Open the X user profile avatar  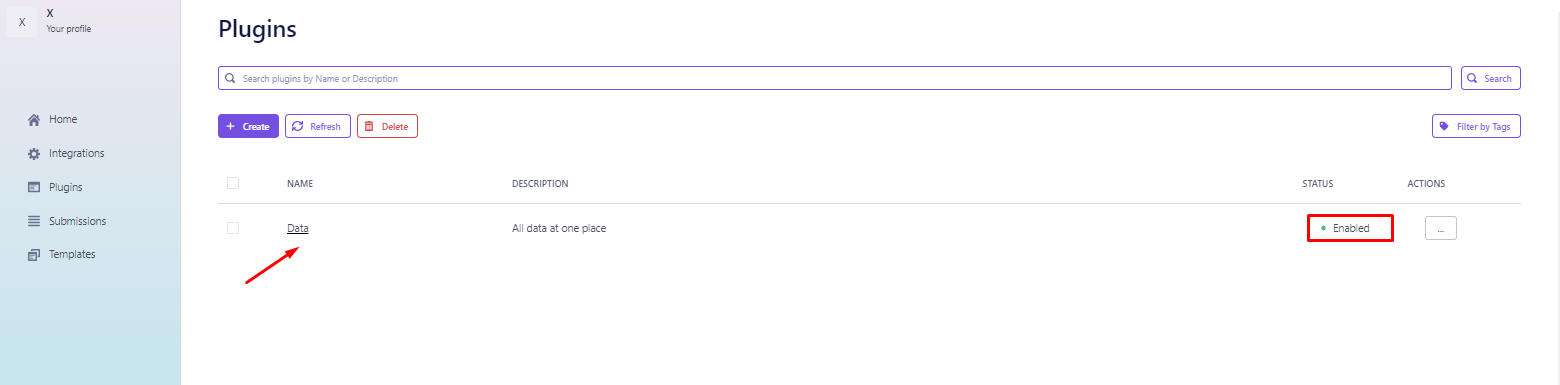(22, 21)
